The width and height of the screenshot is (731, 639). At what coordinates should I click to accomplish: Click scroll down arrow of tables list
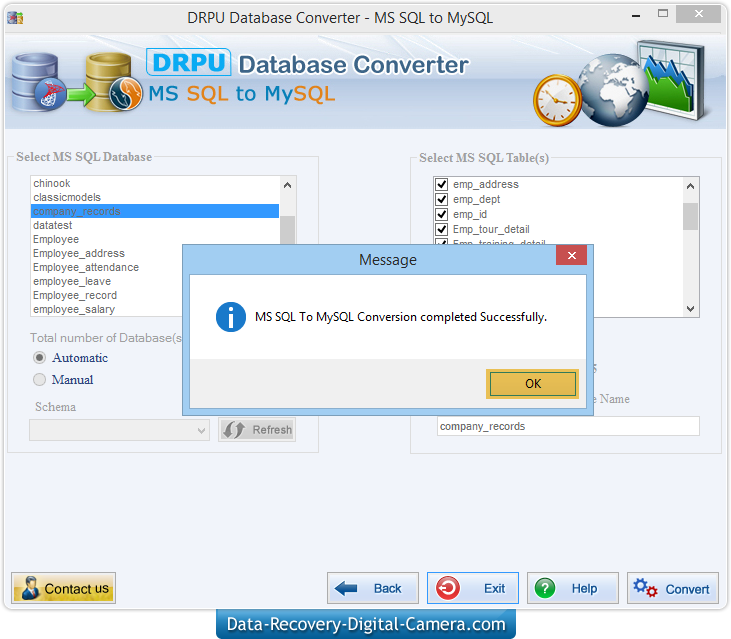pos(690,309)
